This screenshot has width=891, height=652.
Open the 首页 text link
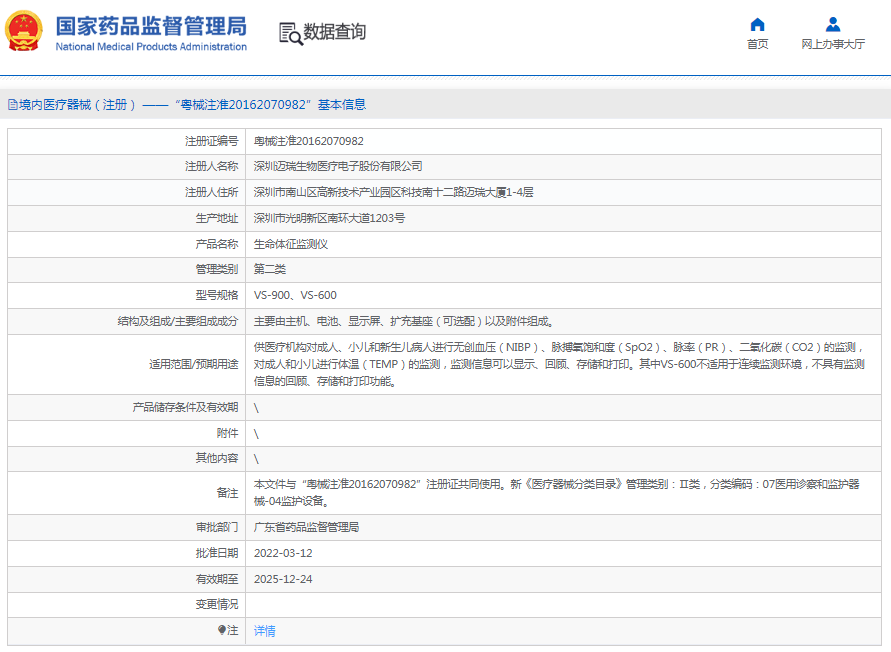click(x=757, y=44)
